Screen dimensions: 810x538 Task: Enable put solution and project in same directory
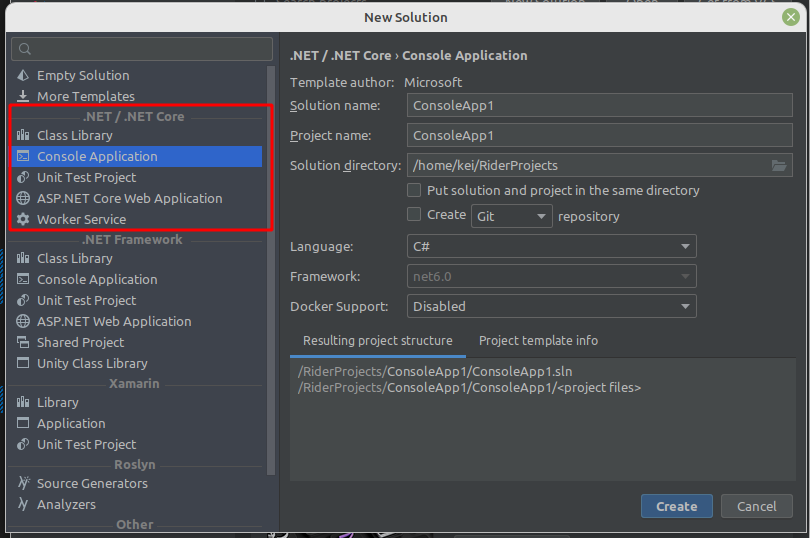tap(414, 190)
